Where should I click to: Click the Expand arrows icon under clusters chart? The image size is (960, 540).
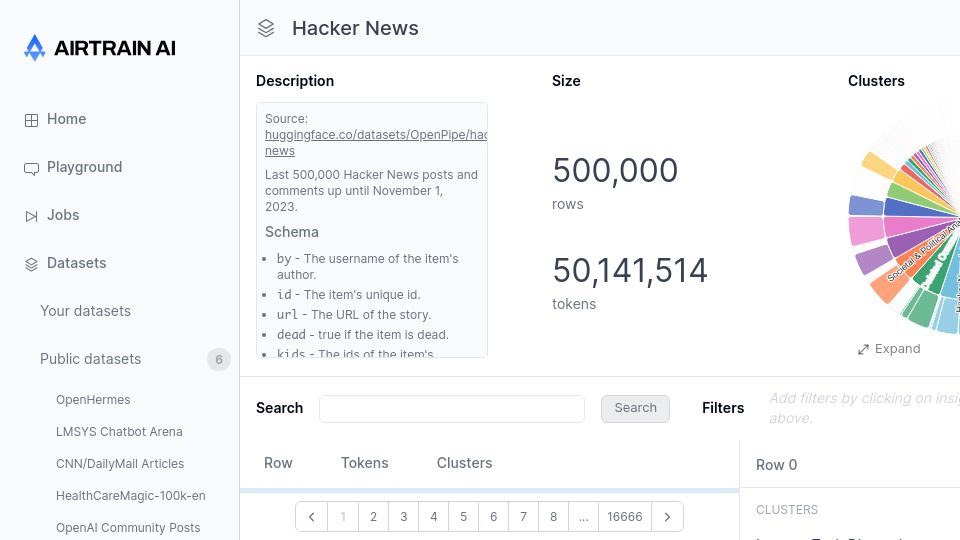pyautogui.click(x=863, y=350)
